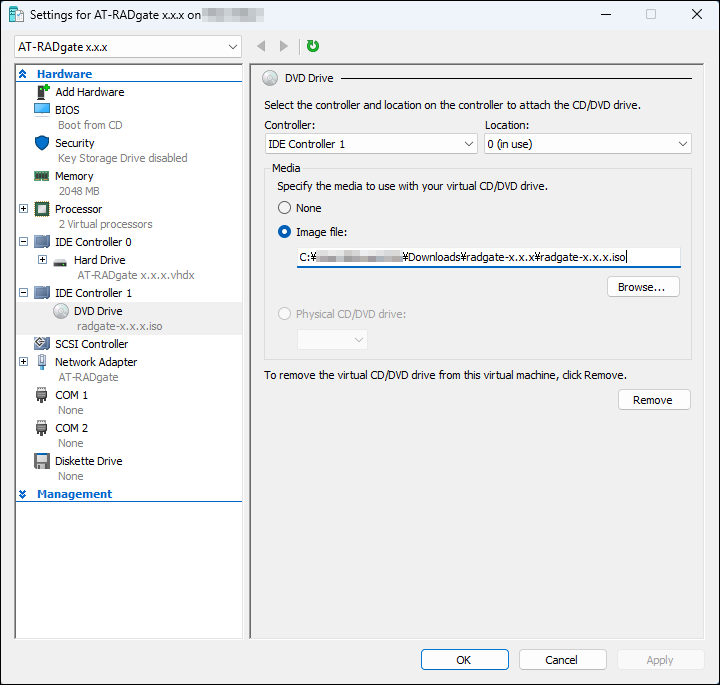
Task: Expand the Processor tree node
Action: click(23, 209)
